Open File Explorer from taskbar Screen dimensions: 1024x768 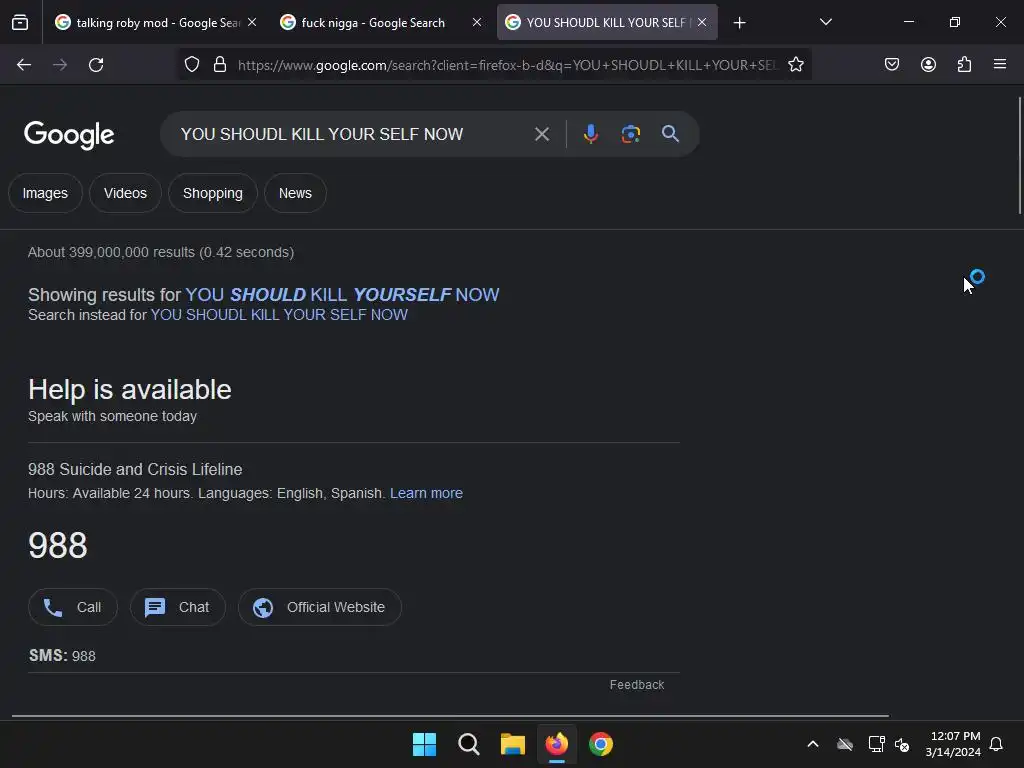(513, 744)
